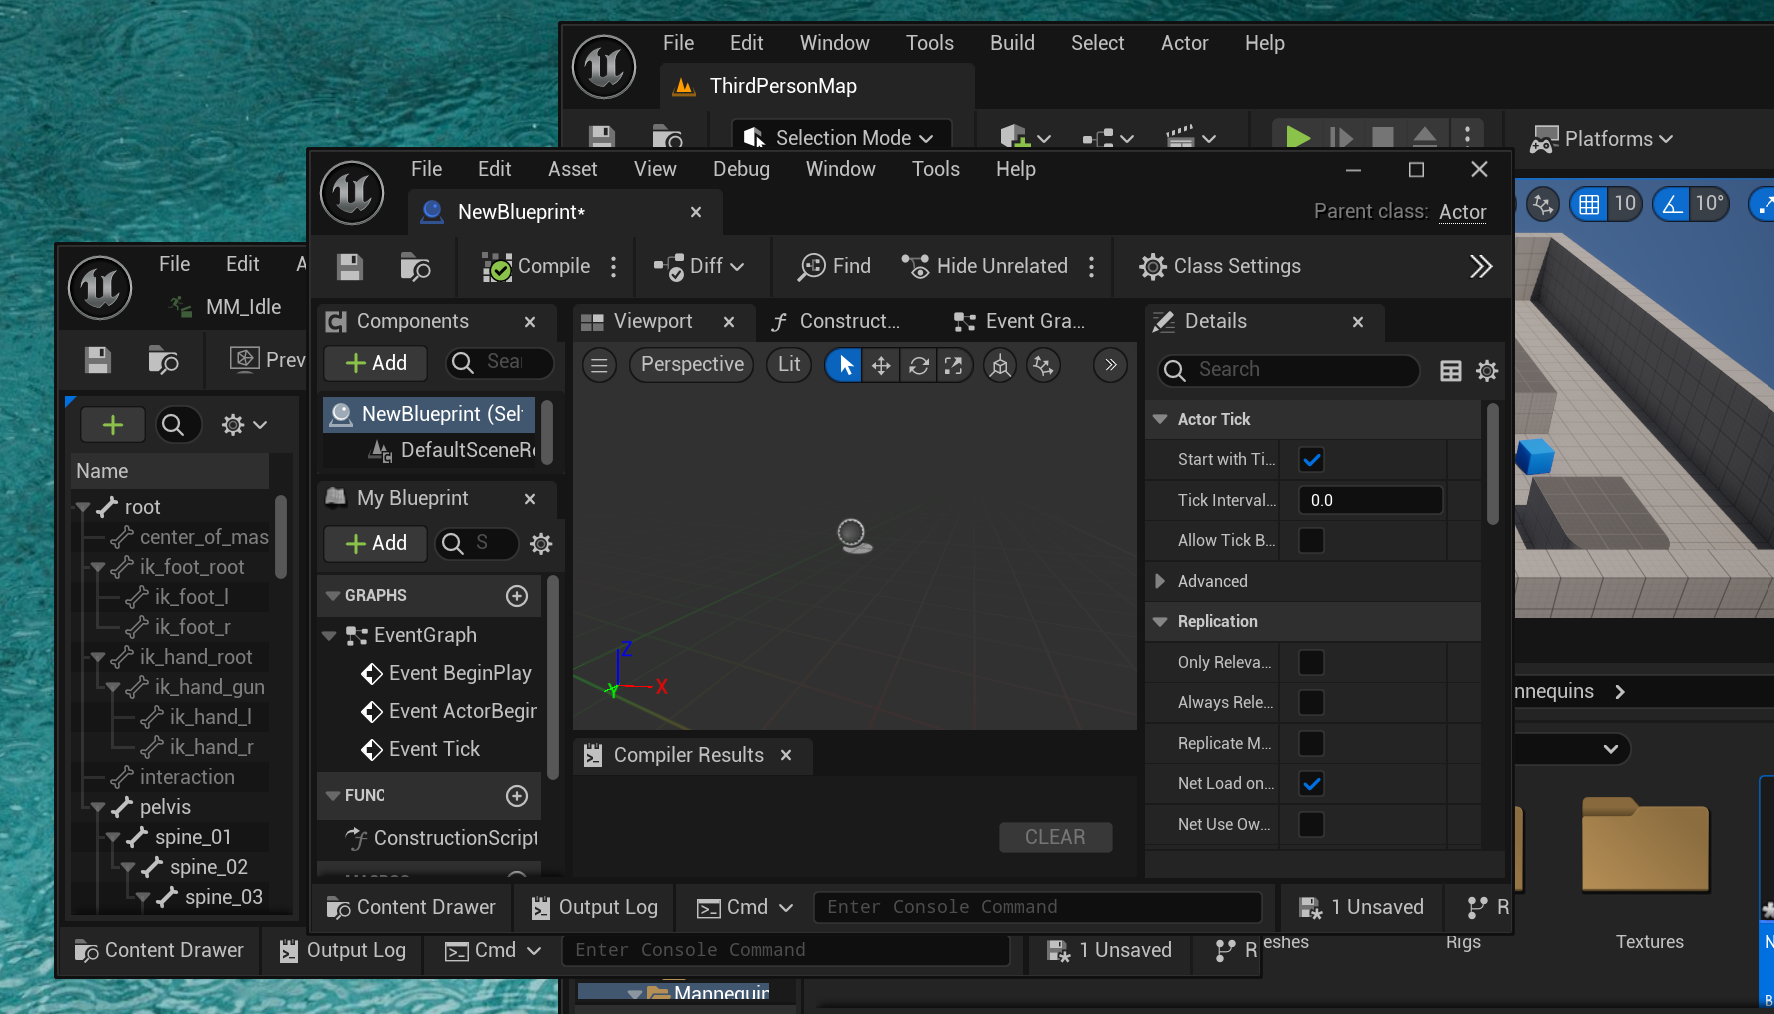1774x1014 pixels.
Task: Open Debug menu in Blueprint editor
Action: tap(741, 169)
